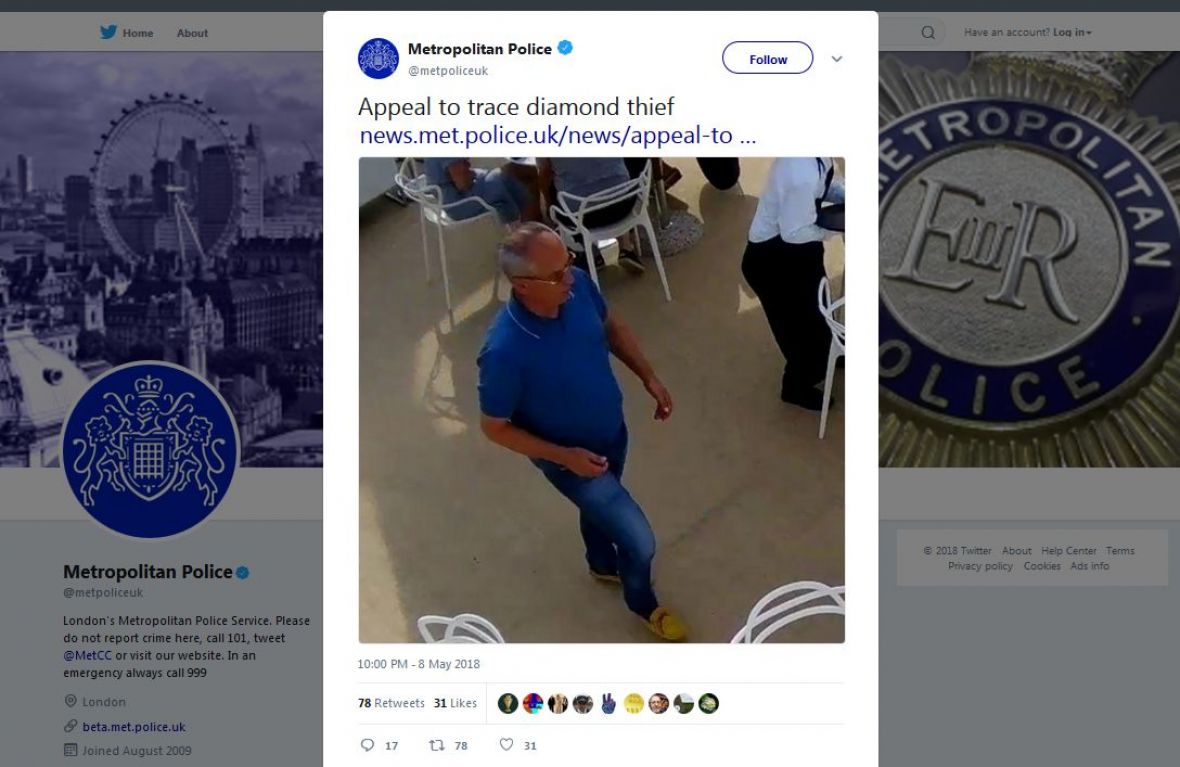Open the news.met.police.uk appeal link
This screenshot has height=767, width=1180.
[x=557, y=136]
